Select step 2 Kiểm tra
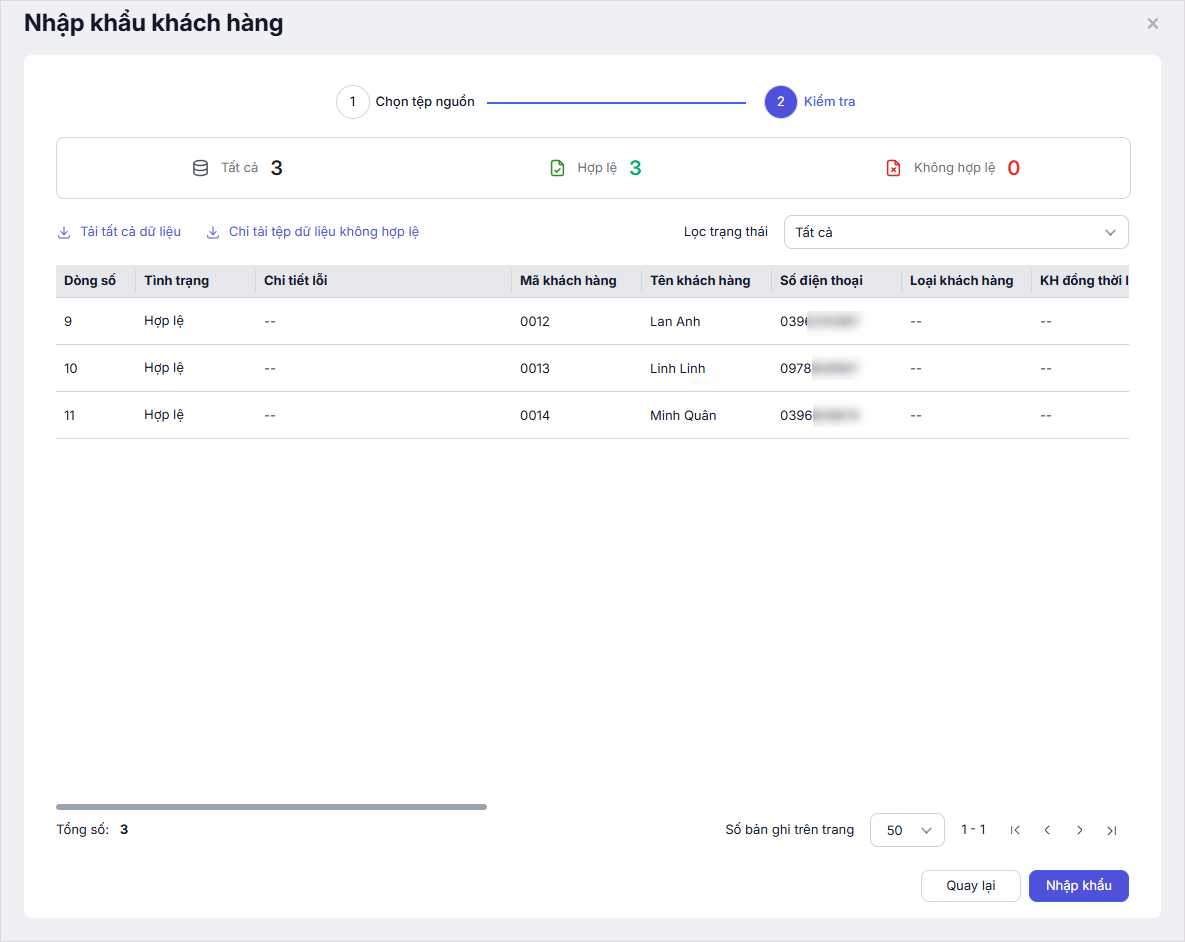This screenshot has height=942, width=1185. 780,102
